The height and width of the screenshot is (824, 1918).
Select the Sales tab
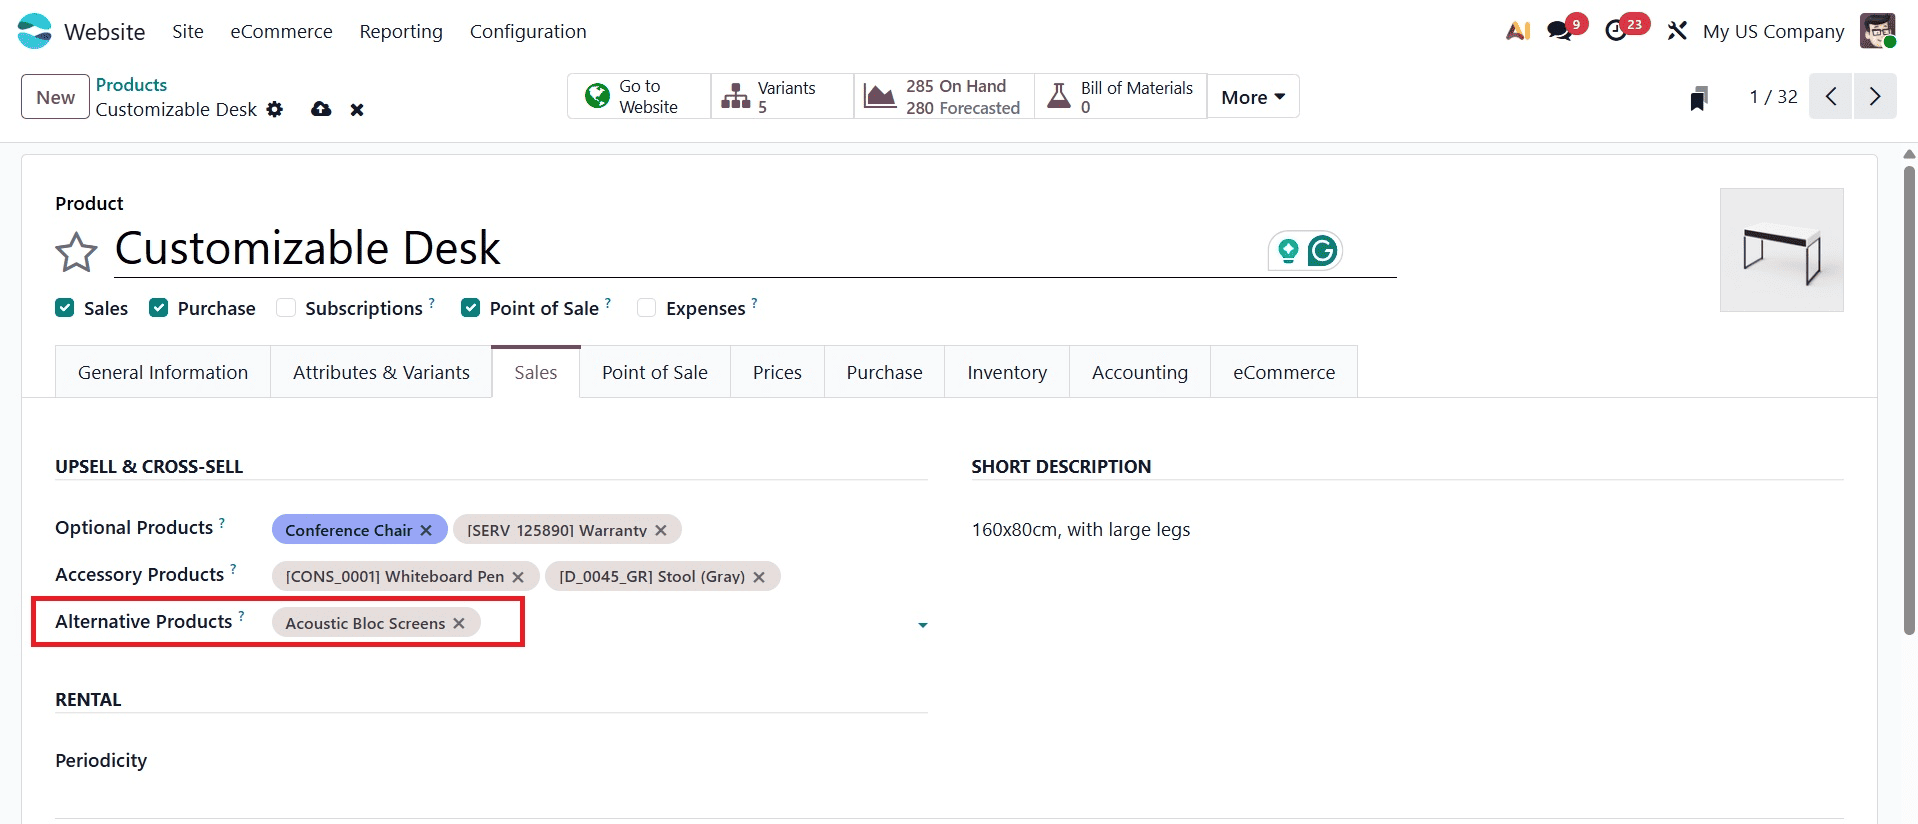coord(536,372)
